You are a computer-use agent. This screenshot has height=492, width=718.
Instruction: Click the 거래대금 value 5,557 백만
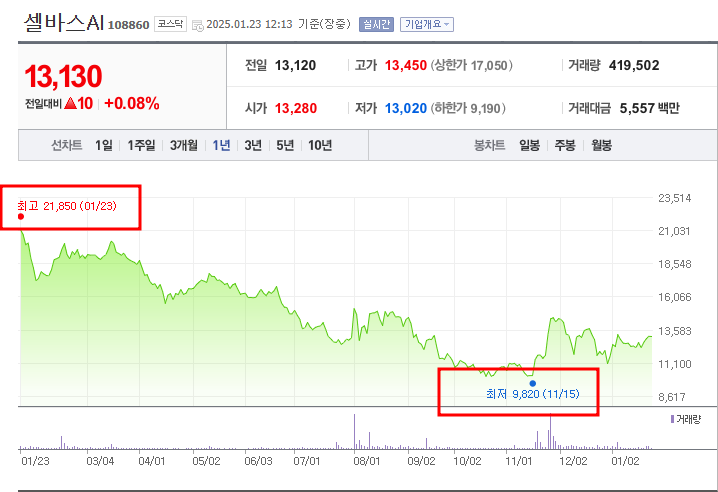click(650, 109)
